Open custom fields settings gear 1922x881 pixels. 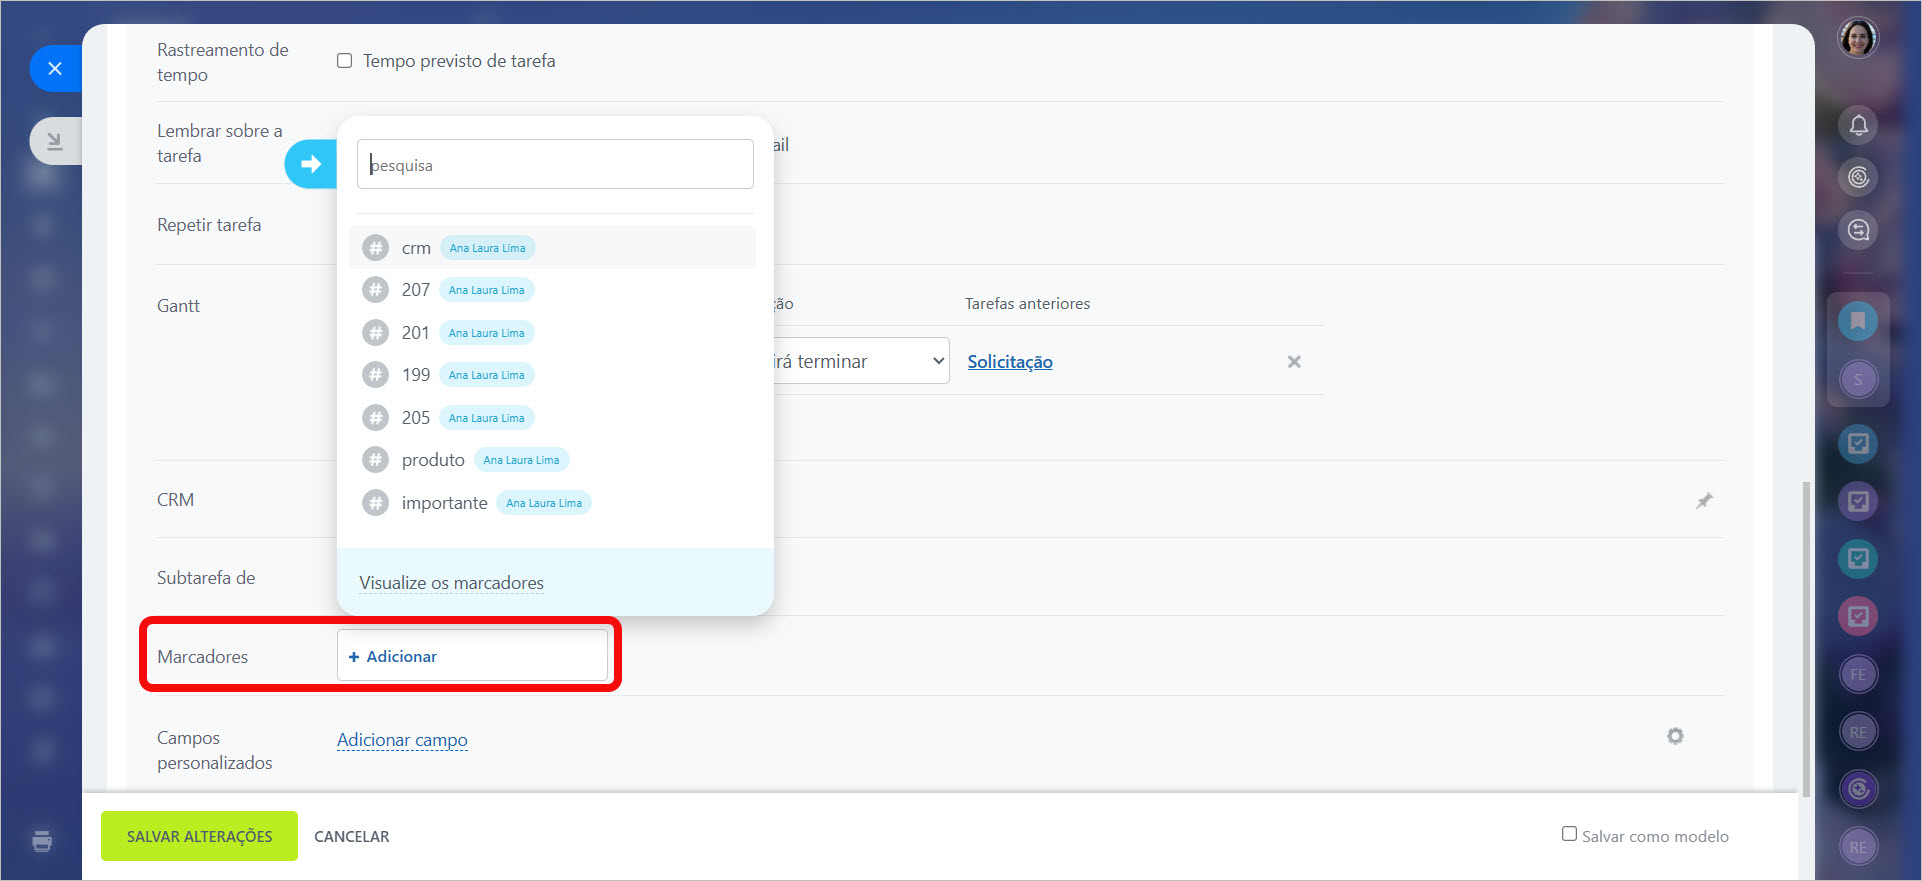pos(1675,736)
